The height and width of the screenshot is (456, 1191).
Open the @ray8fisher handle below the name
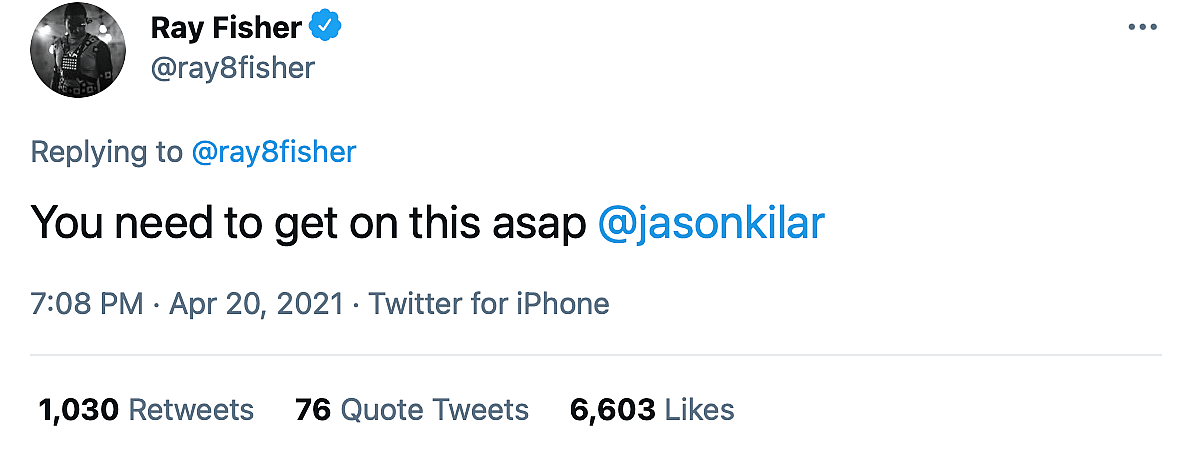[x=232, y=68]
